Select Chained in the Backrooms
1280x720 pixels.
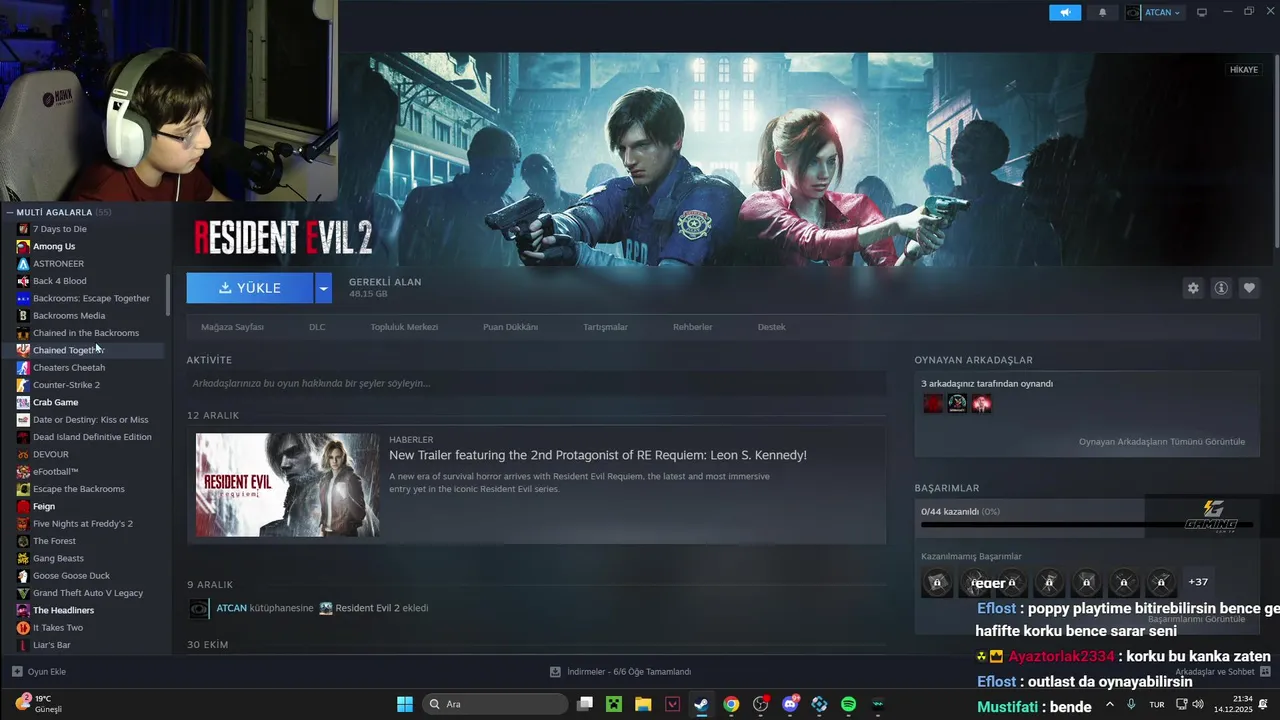click(x=86, y=333)
